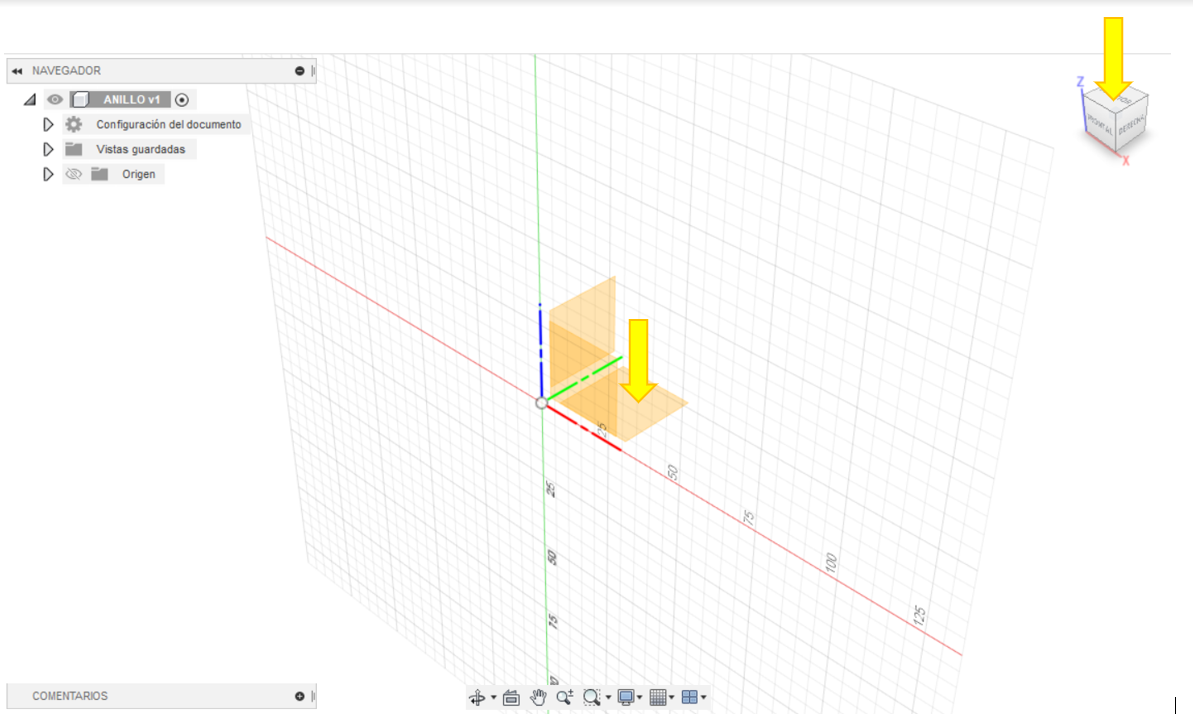Image resolution: width=1193 pixels, height=720 pixels.
Task: Click the Viewports layout icon
Action: coord(690,697)
